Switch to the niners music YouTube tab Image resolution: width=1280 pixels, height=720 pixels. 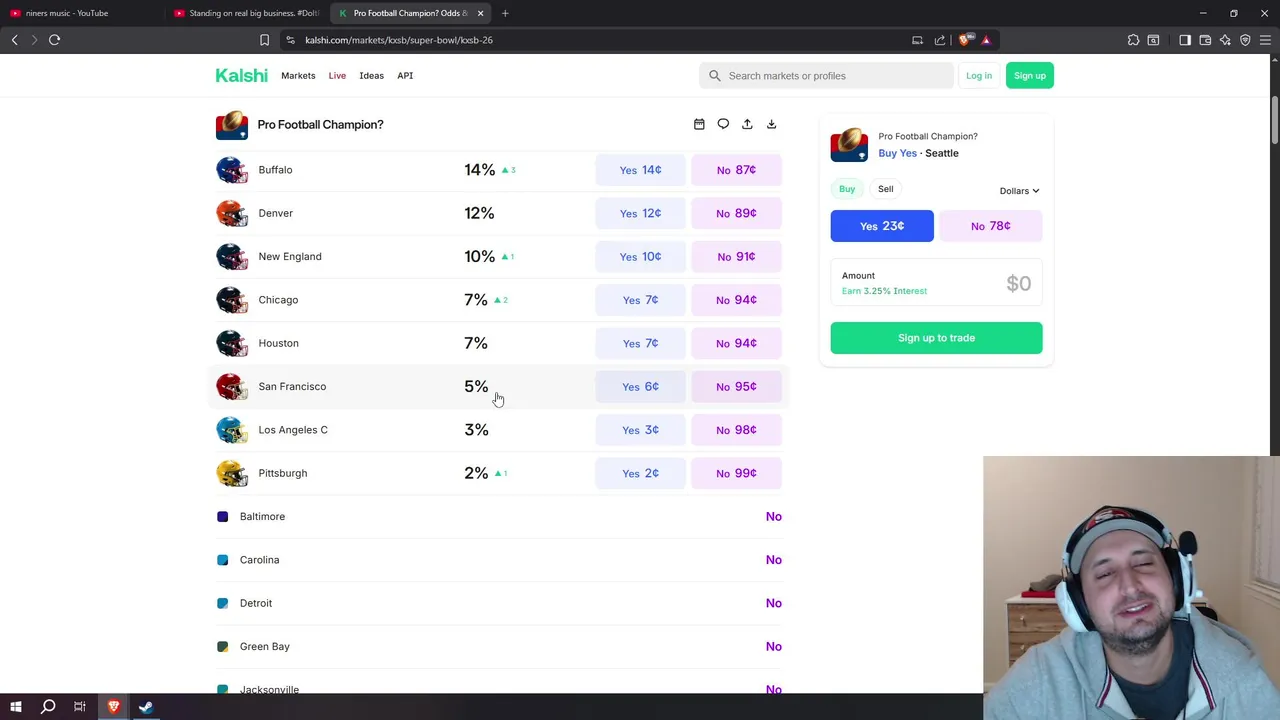80,13
